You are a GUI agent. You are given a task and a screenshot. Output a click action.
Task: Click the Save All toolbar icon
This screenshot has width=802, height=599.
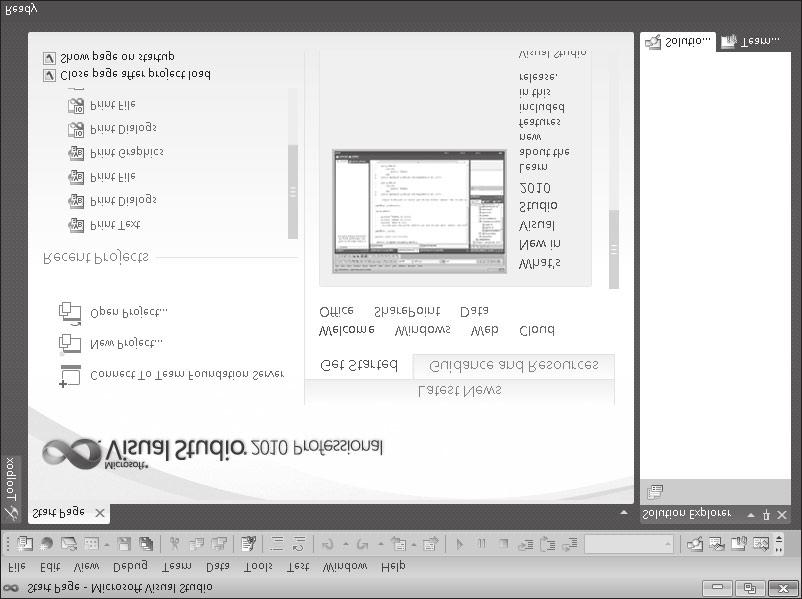pyautogui.click(x=146, y=544)
